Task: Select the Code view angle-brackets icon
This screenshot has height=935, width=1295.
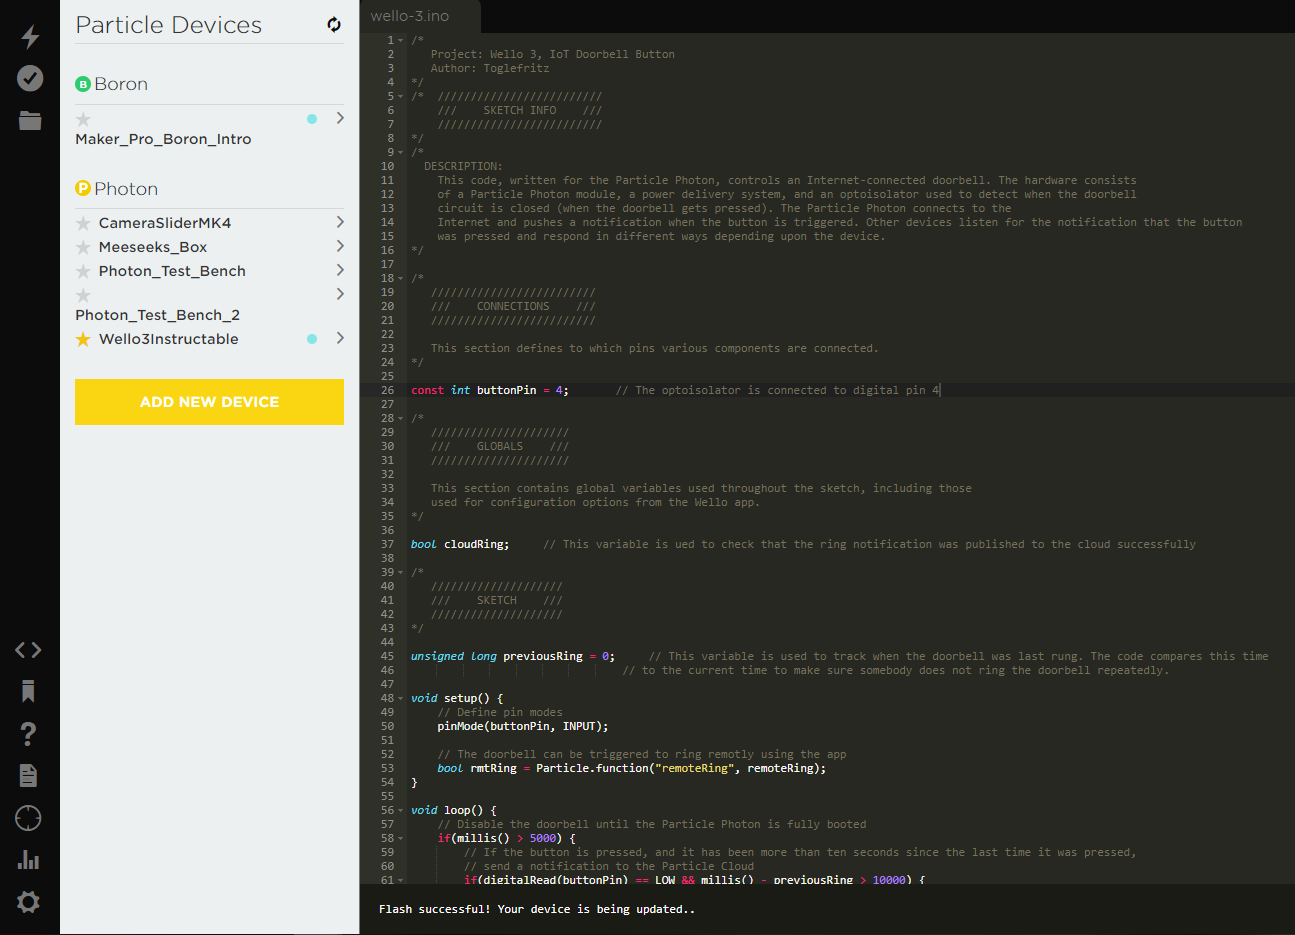Action: tap(28, 649)
